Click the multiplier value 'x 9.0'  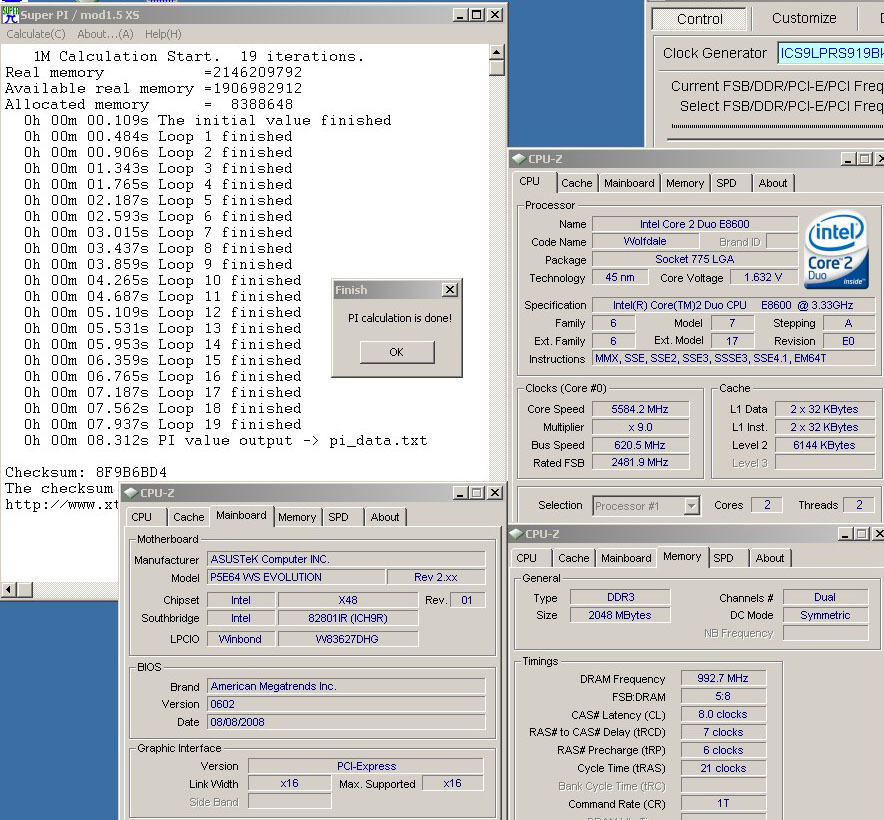click(640, 427)
